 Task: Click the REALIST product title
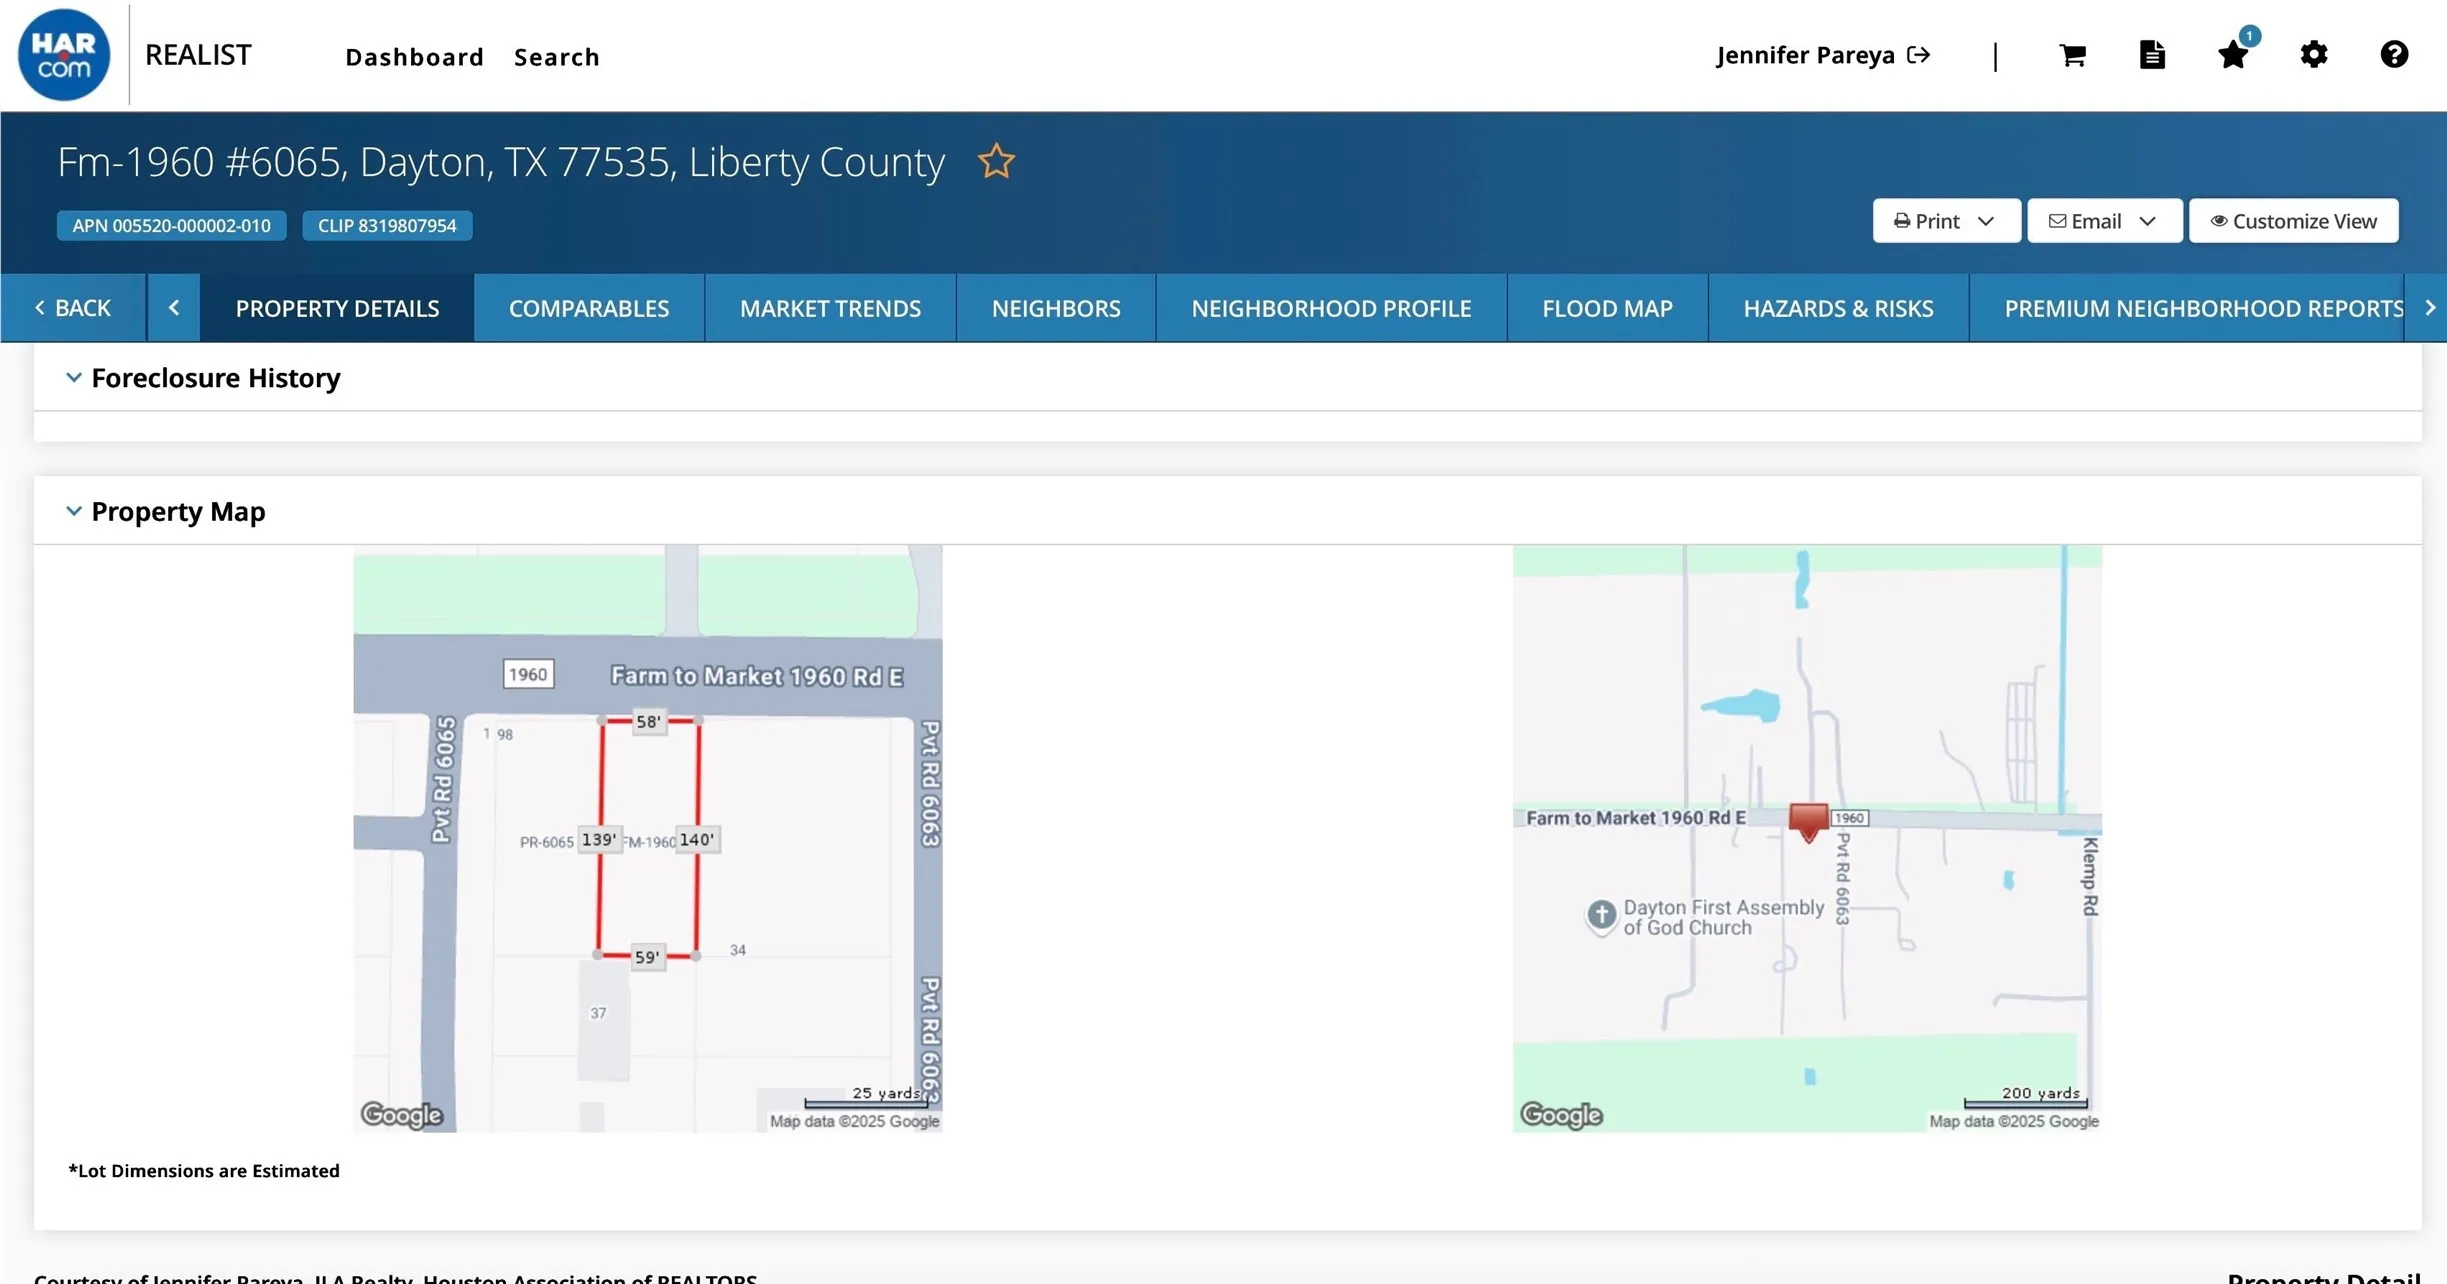click(198, 55)
